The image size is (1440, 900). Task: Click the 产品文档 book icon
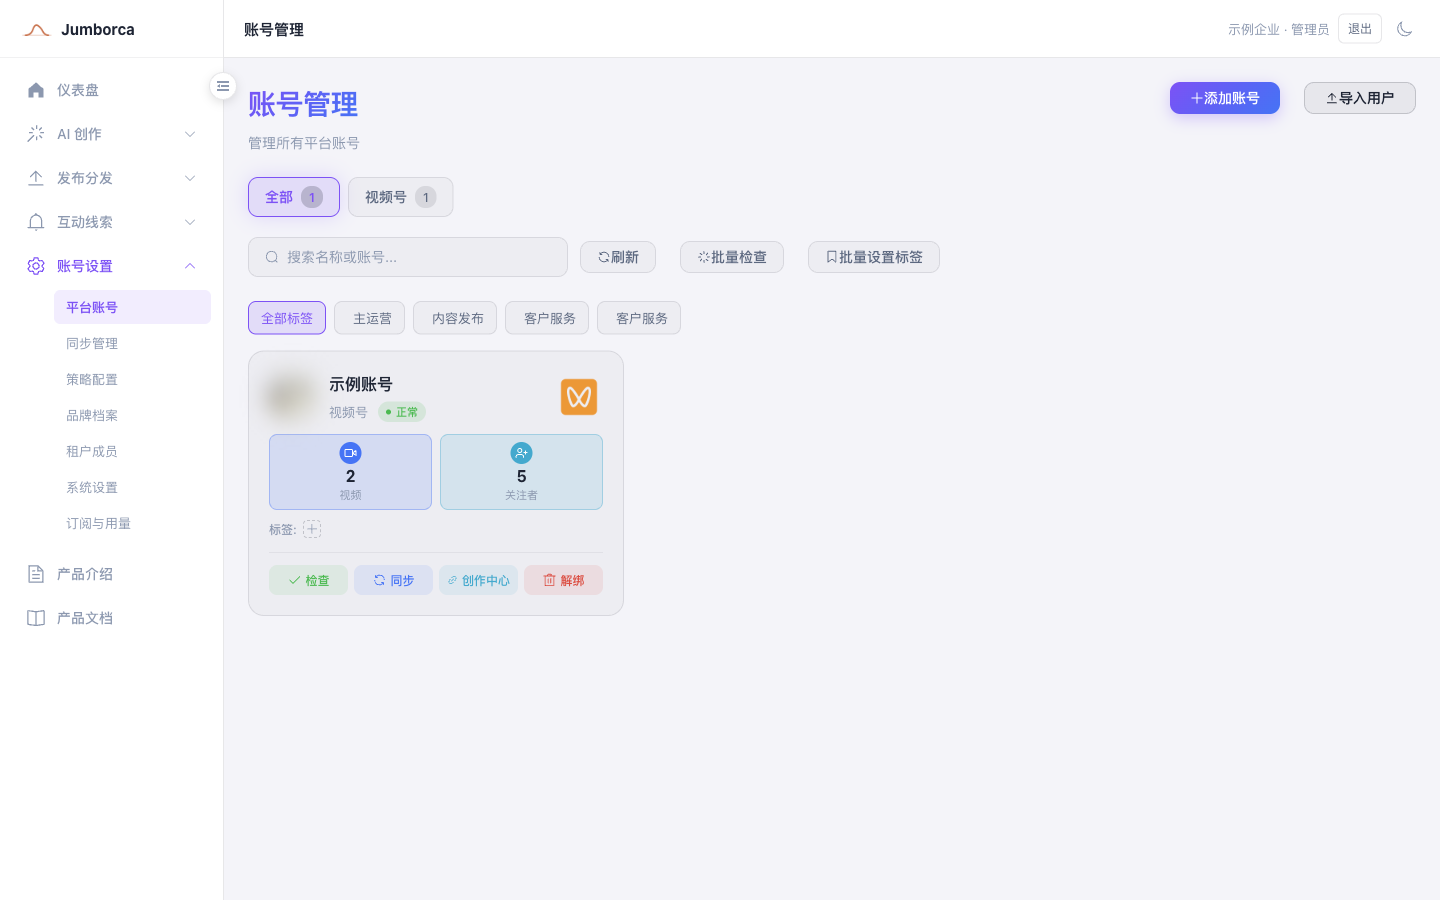36,618
